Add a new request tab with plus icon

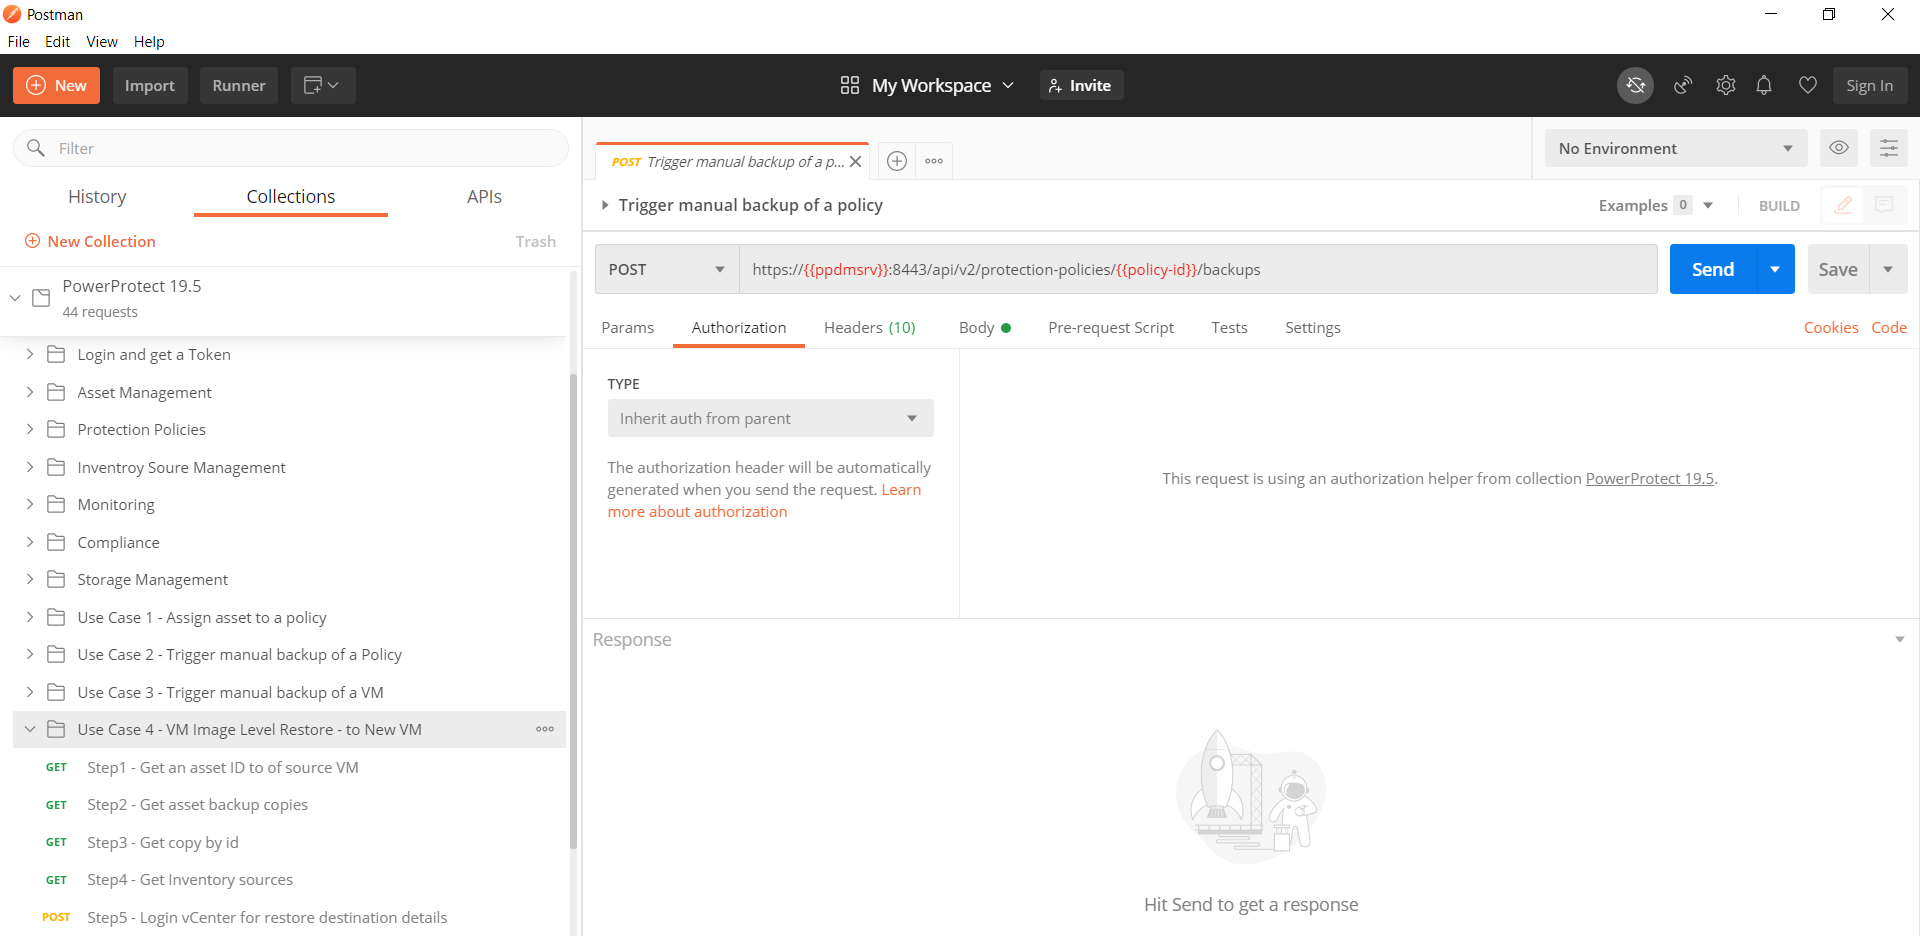pyautogui.click(x=897, y=161)
